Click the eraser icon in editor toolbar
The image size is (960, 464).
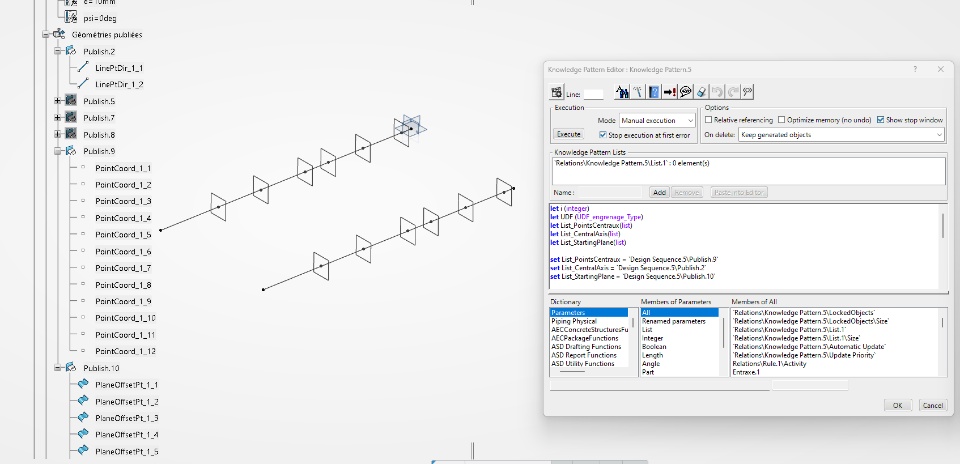point(702,92)
